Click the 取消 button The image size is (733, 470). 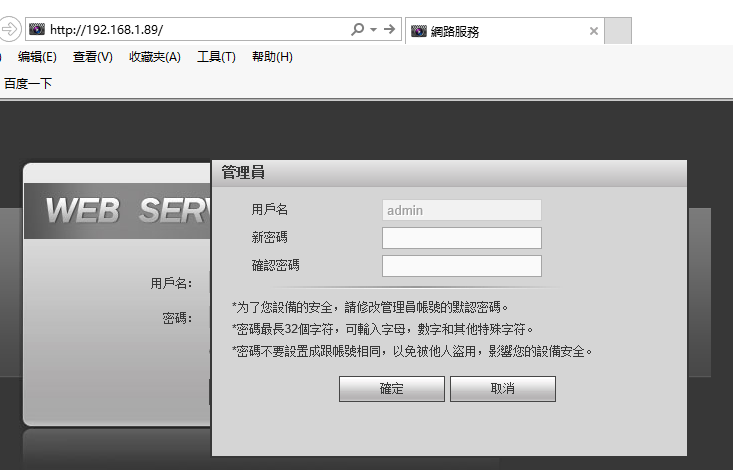(x=503, y=389)
